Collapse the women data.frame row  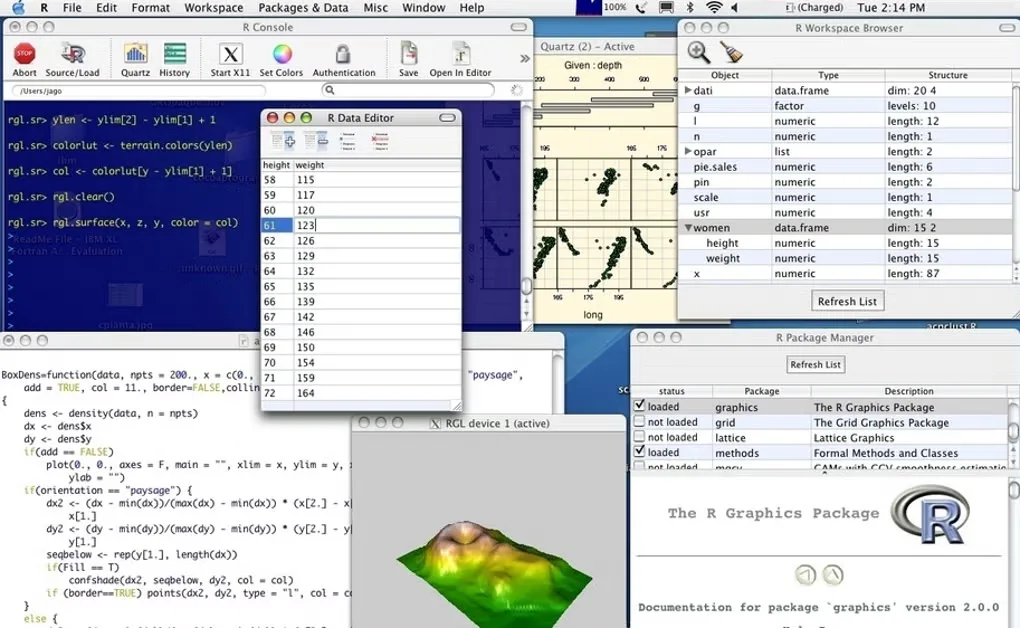(x=688, y=228)
